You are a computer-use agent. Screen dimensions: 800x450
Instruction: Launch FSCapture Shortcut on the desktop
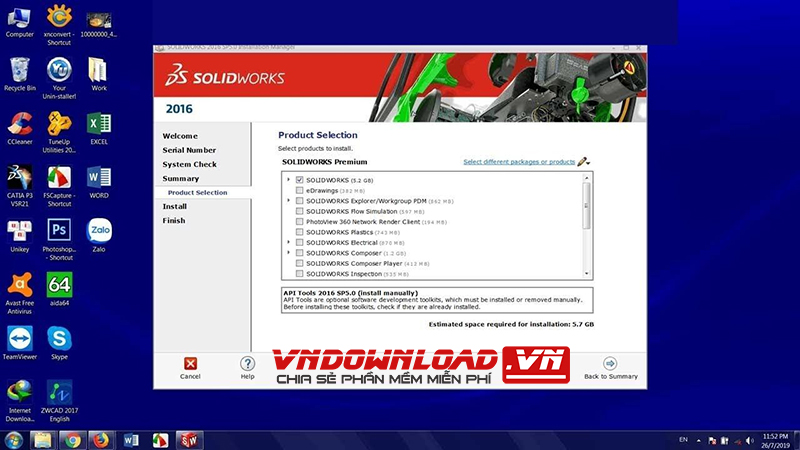pos(59,186)
